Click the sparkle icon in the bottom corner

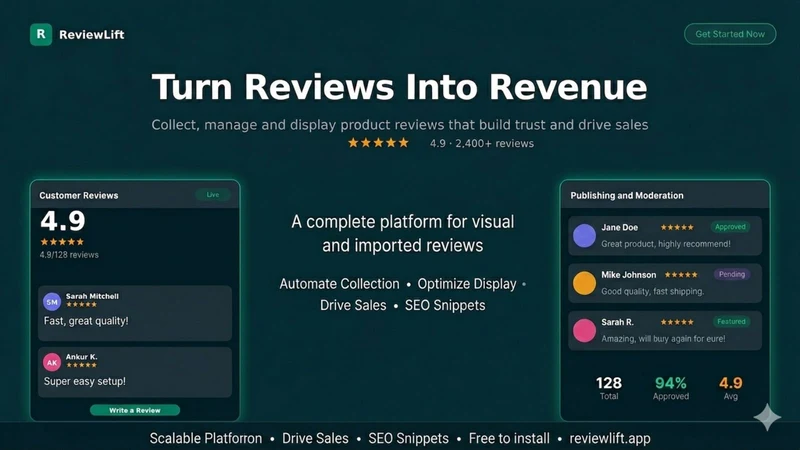767,417
